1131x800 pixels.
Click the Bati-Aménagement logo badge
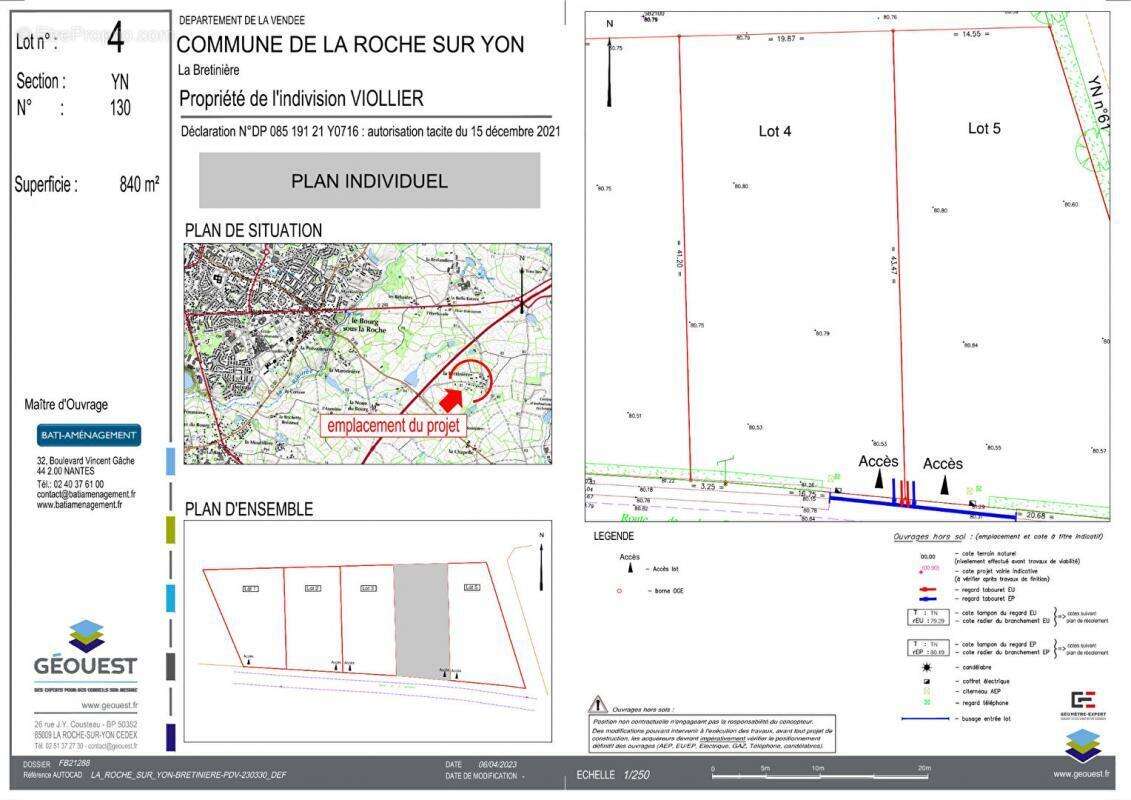[89, 435]
